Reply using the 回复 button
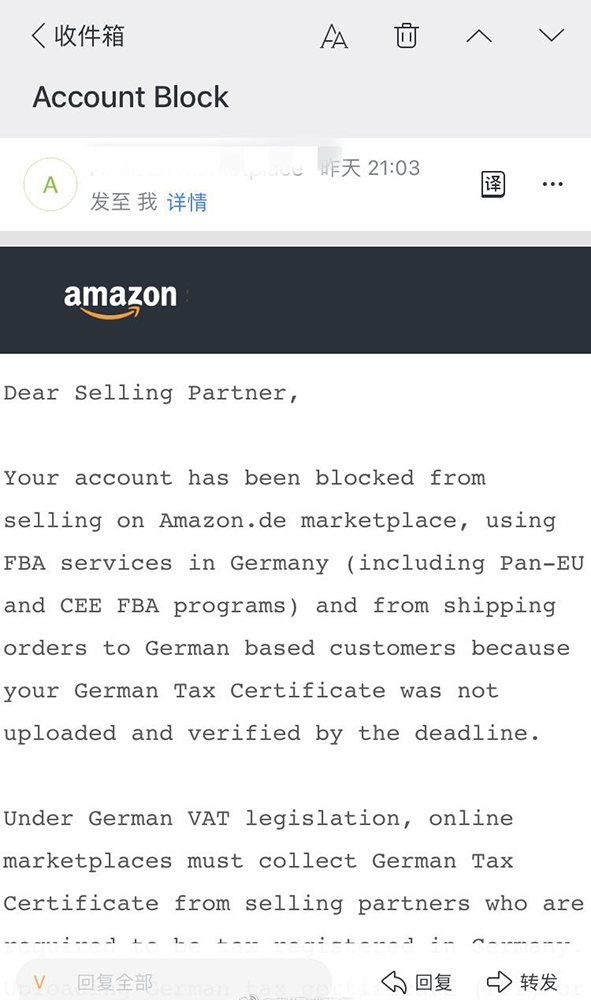Screen dimensions: 591x1000 tap(417, 982)
